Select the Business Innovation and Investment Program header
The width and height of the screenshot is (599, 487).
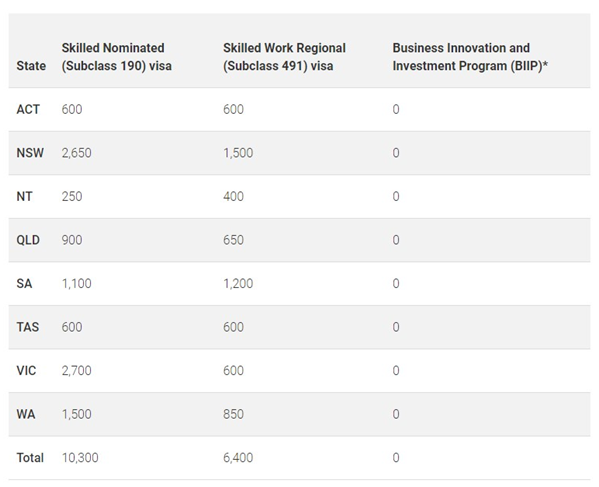(x=470, y=57)
